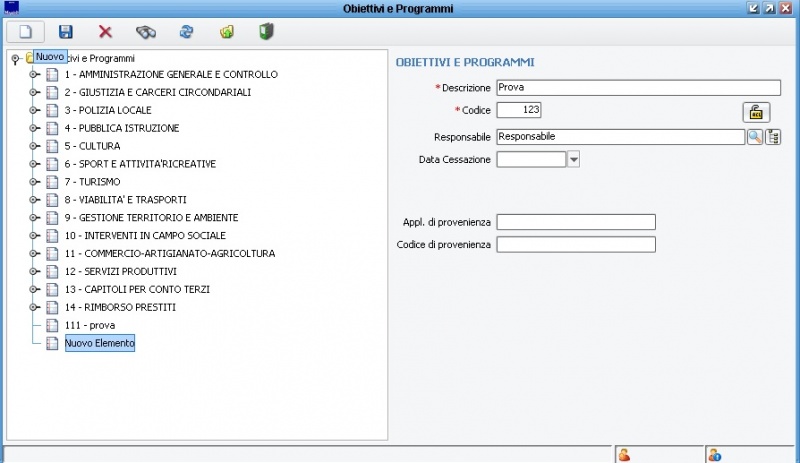Open the Data Cessazione dropdown arrow

coord(573,159)
